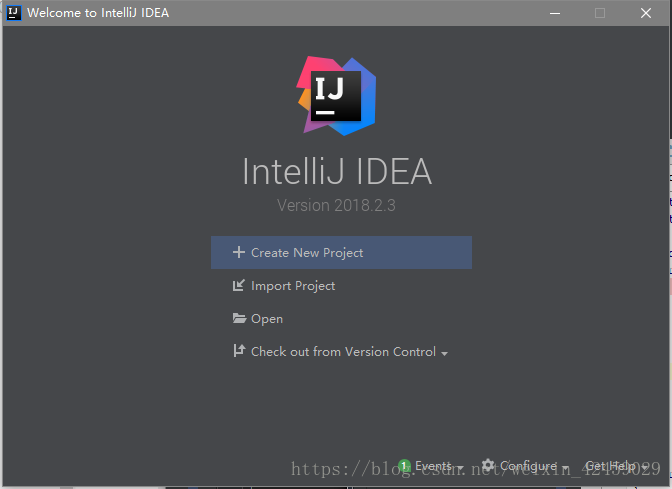The height and width of the screenshot is (489, 672).
Task: Expand the Check out from Version Control arrow
Action: click(x=444, y=354)
